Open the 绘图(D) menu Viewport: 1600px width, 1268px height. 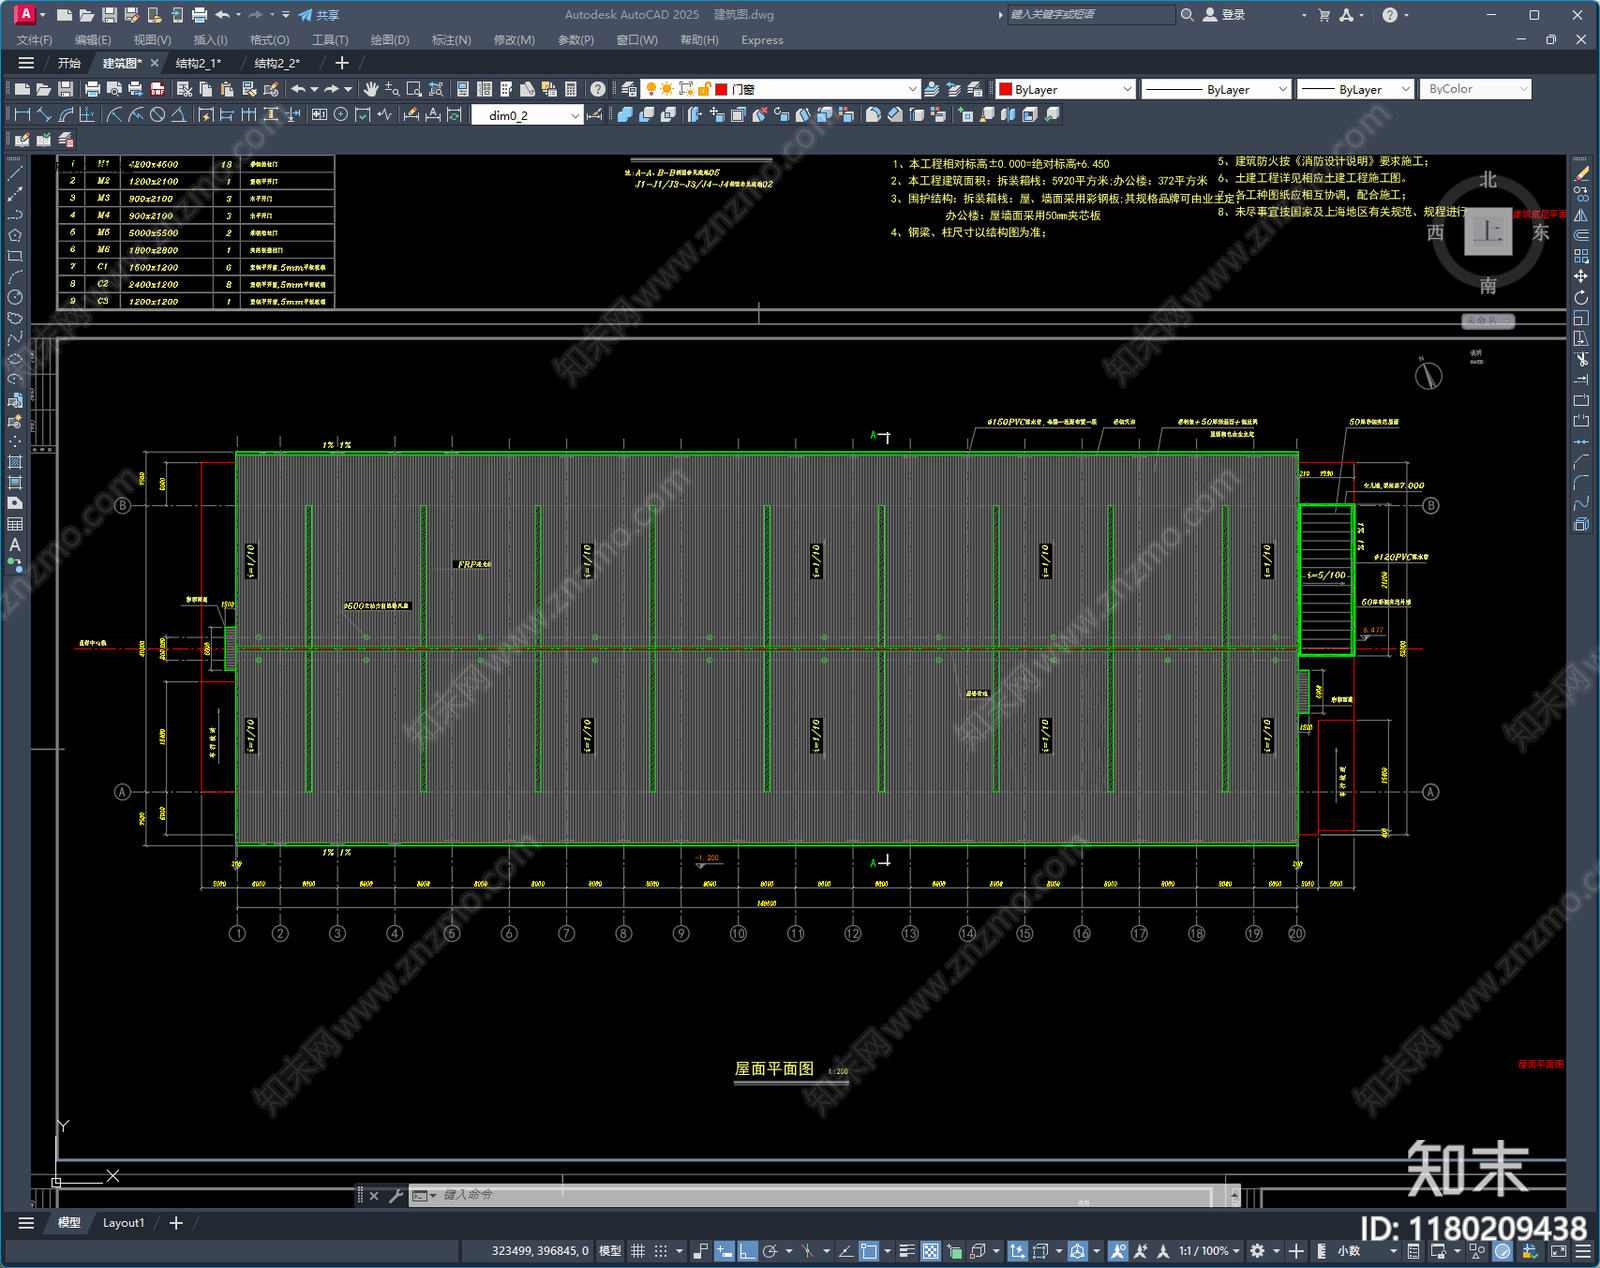[390, 40]
